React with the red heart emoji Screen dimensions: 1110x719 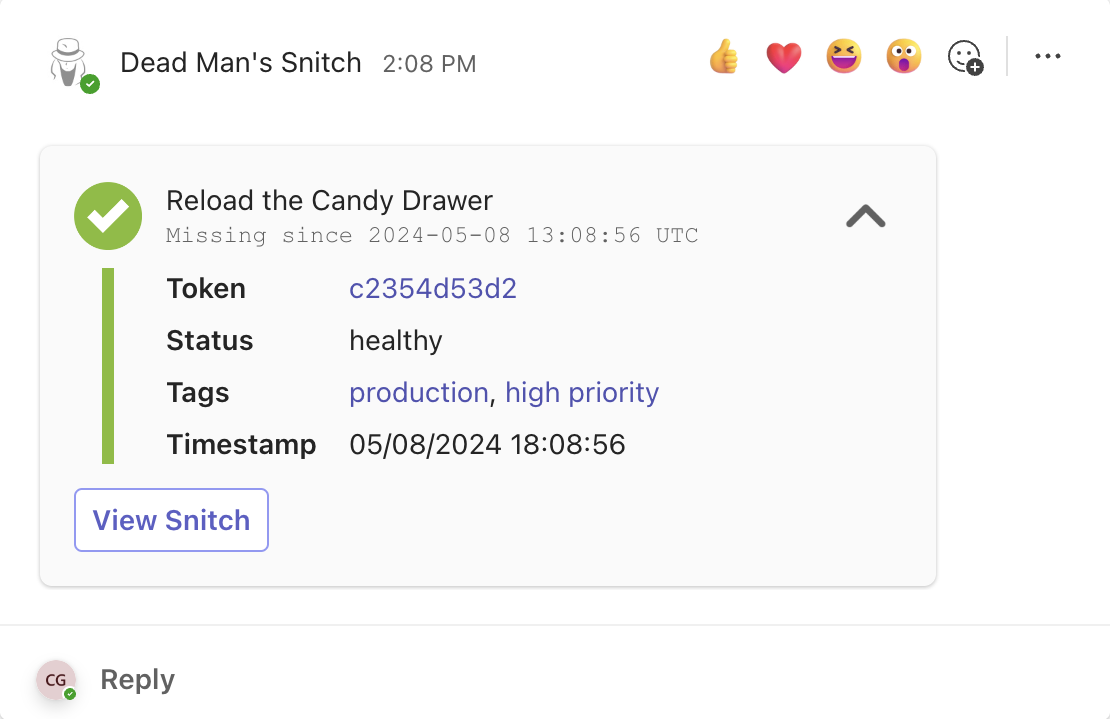(784, 57)
